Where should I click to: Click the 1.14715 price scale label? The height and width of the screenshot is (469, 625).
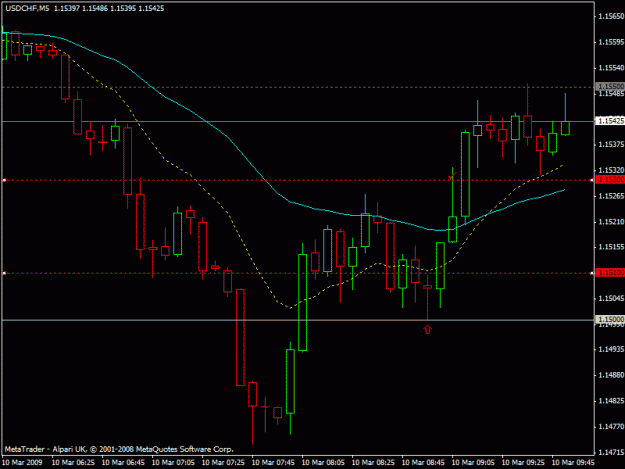(611, 452)
